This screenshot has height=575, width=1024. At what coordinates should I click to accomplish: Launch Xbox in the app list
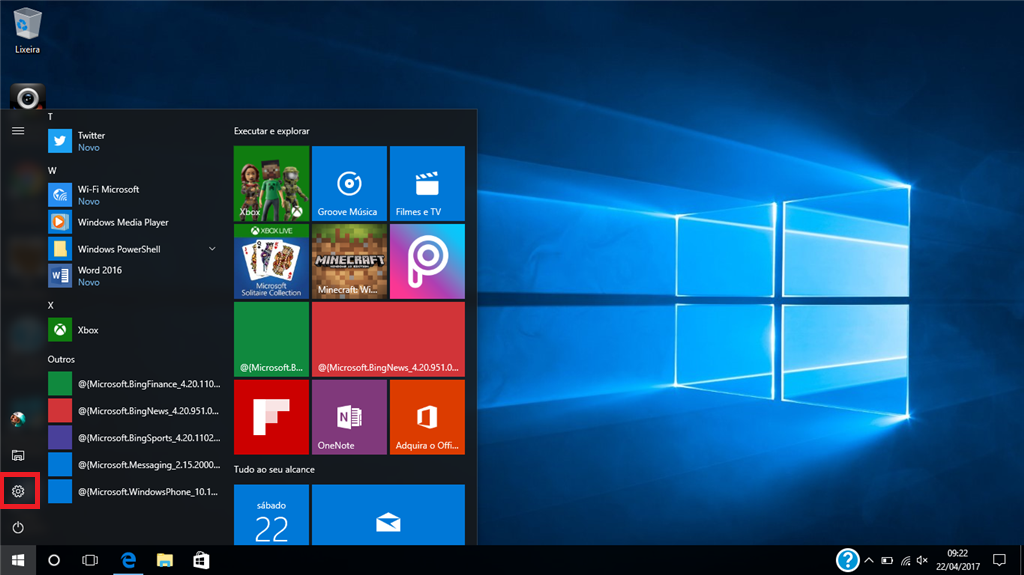134,330
